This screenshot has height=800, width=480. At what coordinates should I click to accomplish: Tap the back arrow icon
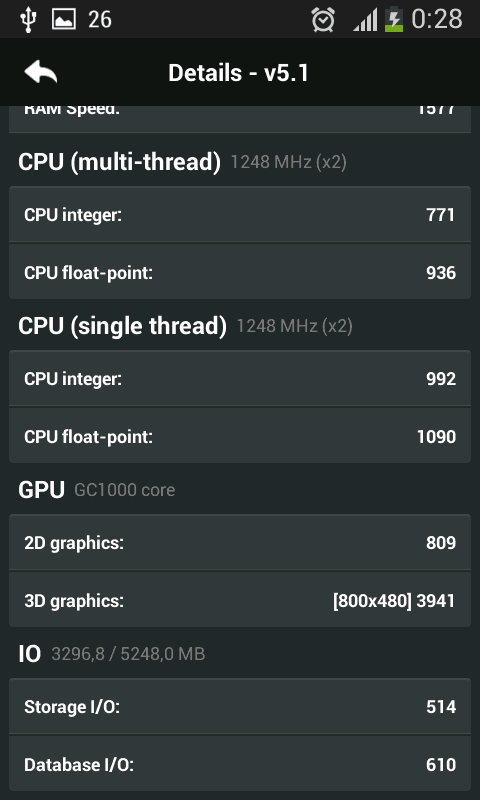click(x=41, y=72)
